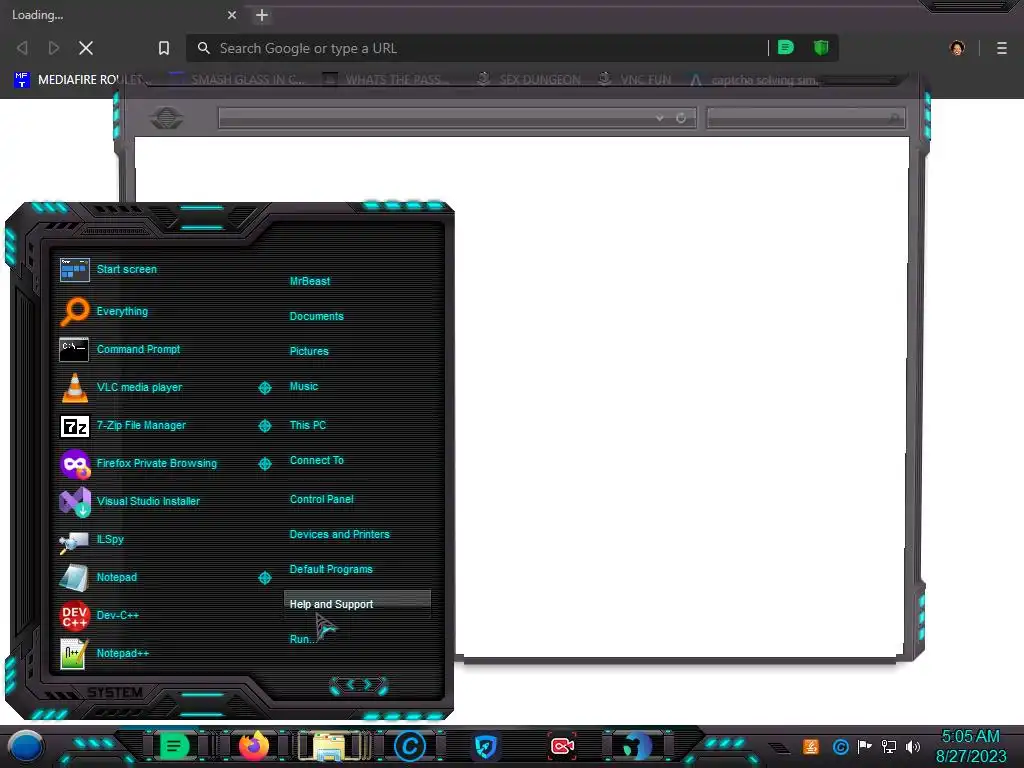1024x768 pixels.
Task: Open the globe browser taskbar icon
Action: click(x=636, y=746)
